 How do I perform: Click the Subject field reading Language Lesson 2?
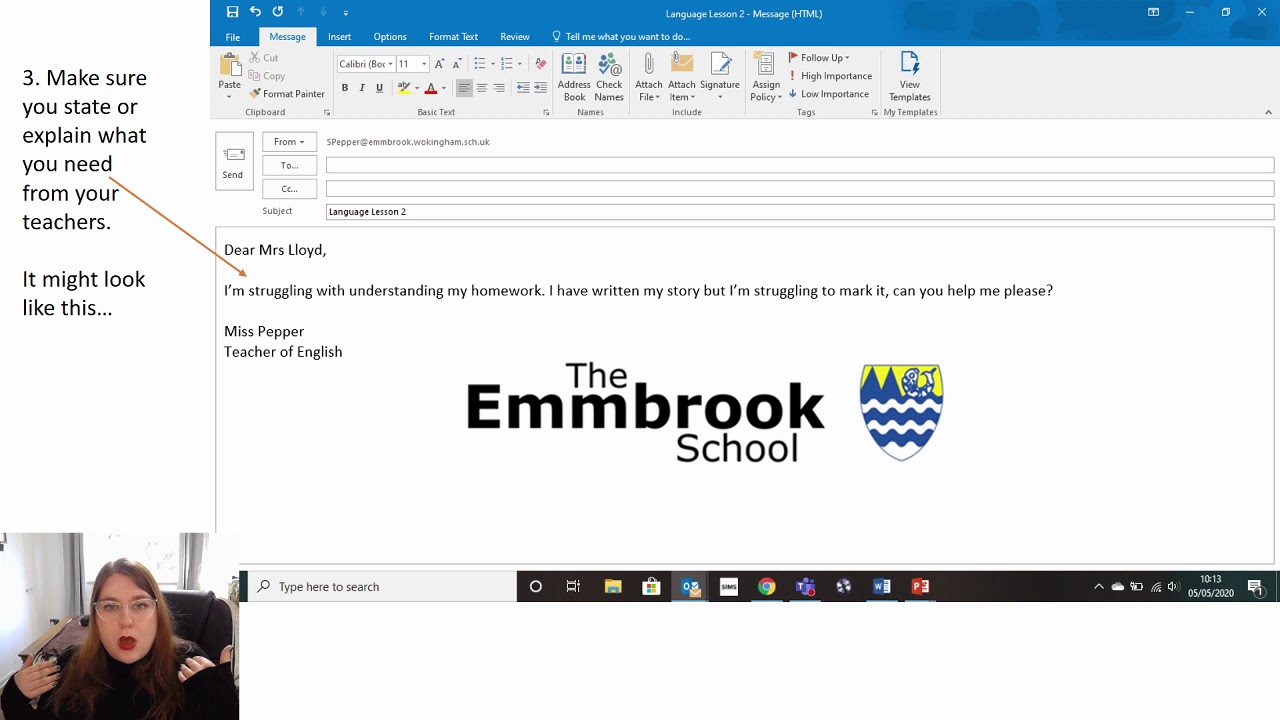coord(800,211)
